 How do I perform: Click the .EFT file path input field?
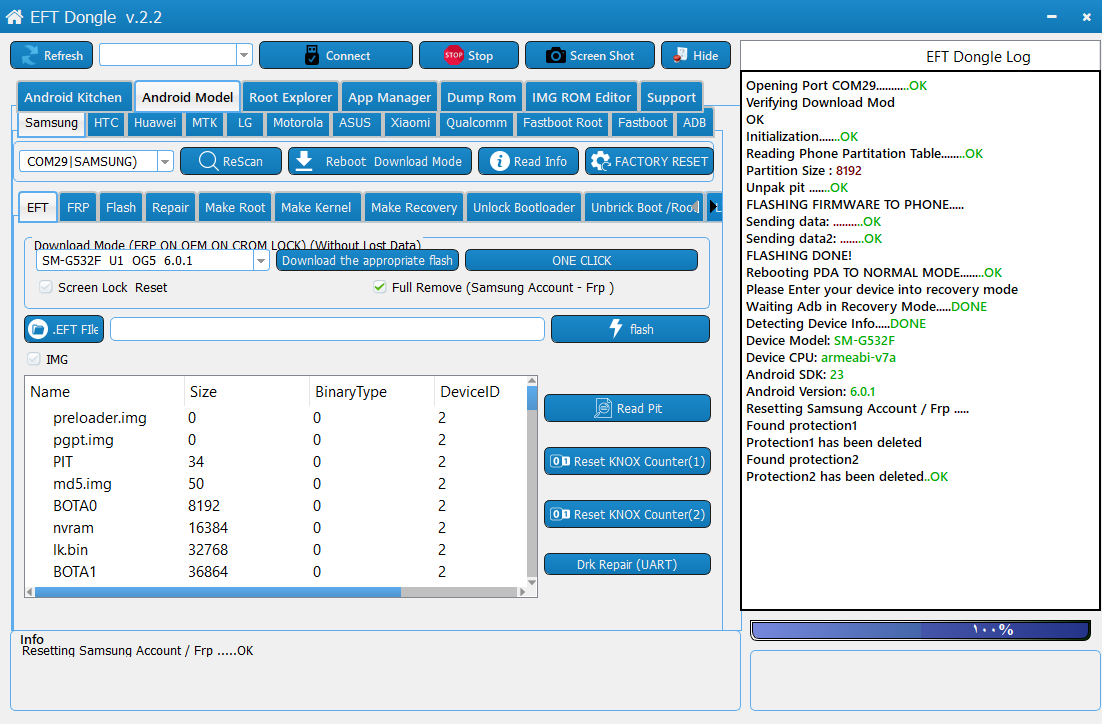point(328,329)
